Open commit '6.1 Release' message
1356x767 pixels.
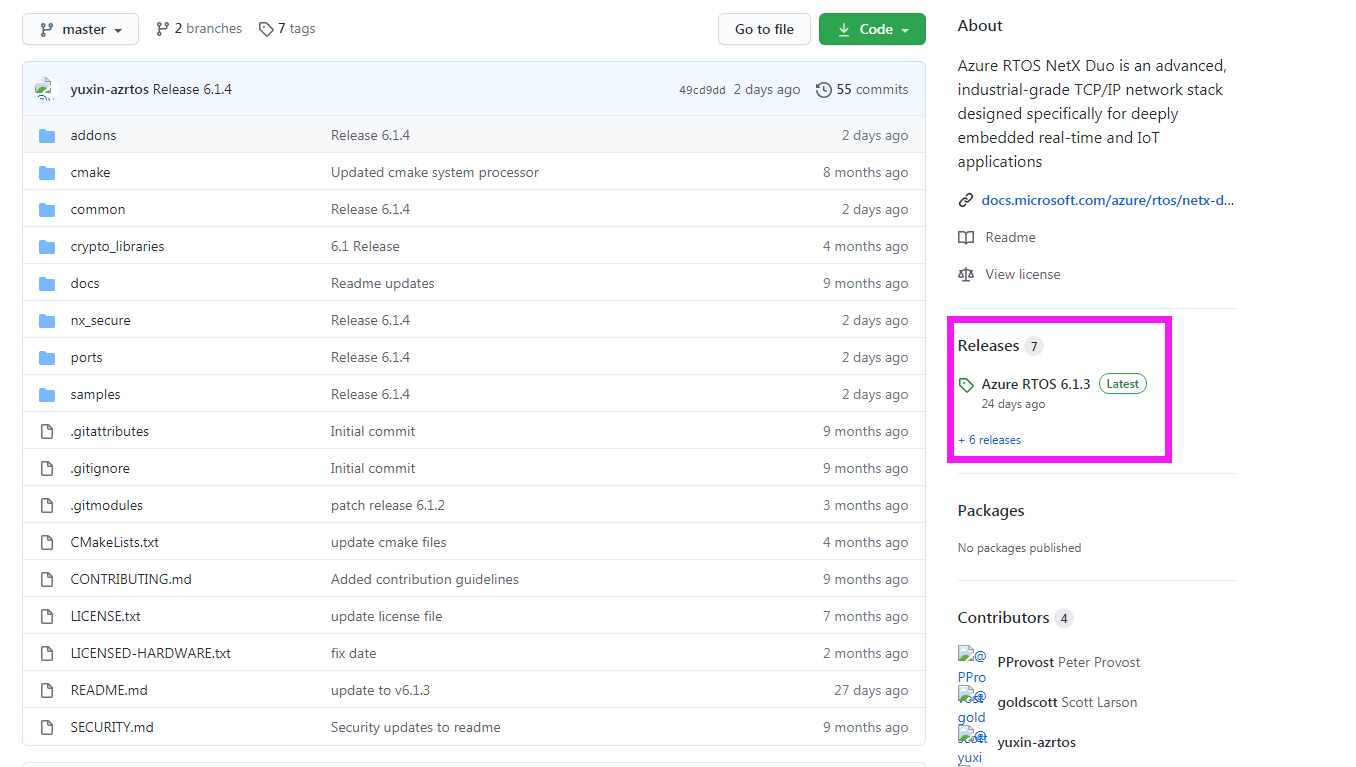point(365,246)
